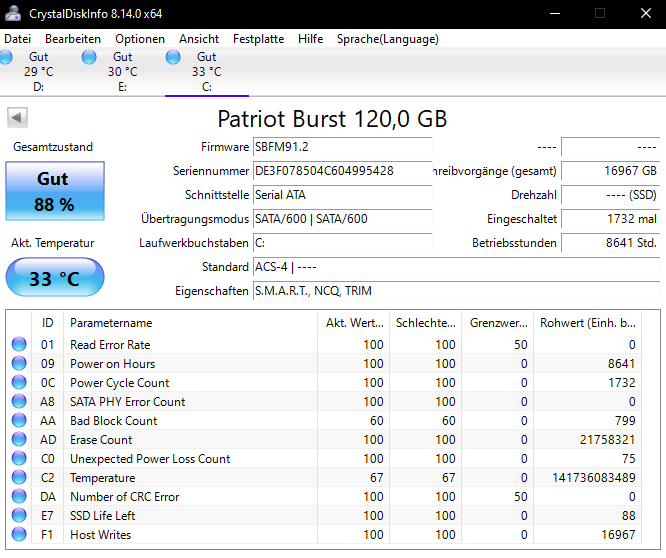
Task: Click the Eingeschaltet 1732 mal field
Action: (x=611, y=219)
